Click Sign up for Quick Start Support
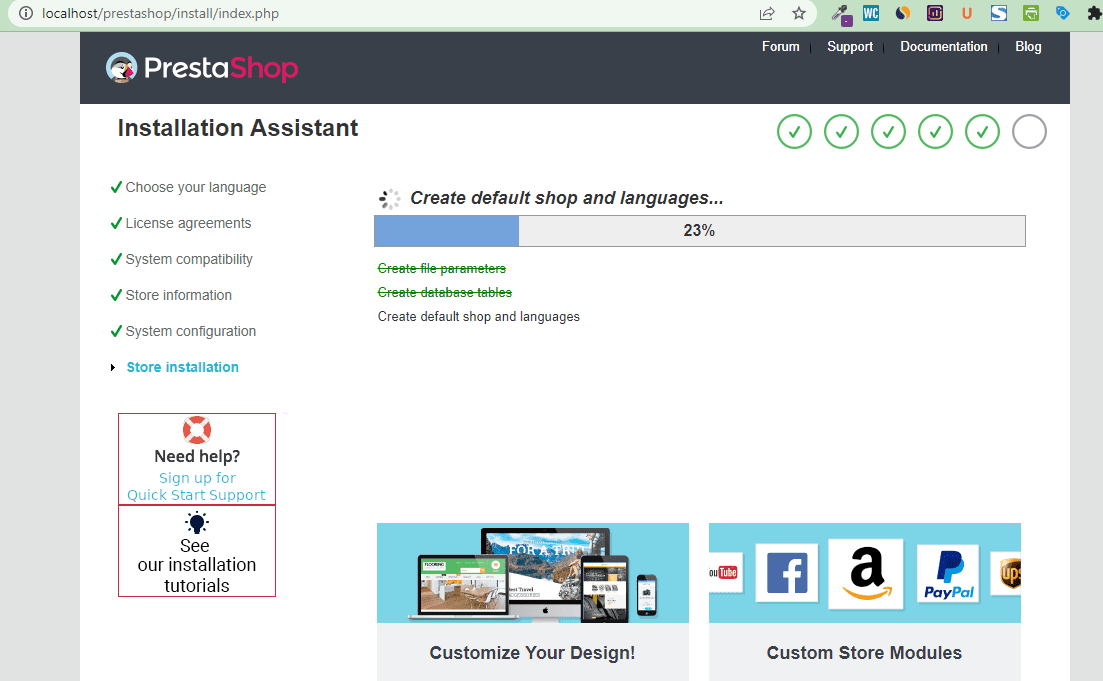Screen dimensions: 1103x681 tap(196, 486)
